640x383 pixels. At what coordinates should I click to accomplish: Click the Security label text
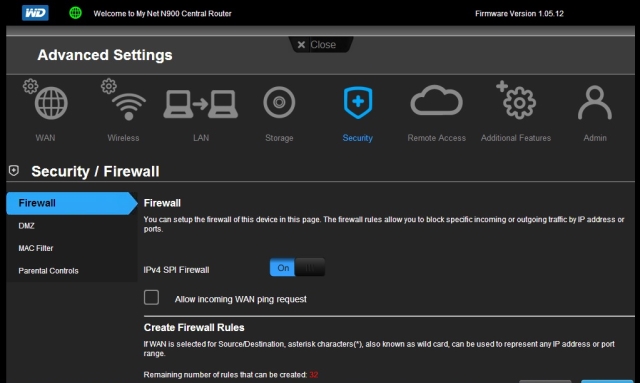[x=358, y=138]
